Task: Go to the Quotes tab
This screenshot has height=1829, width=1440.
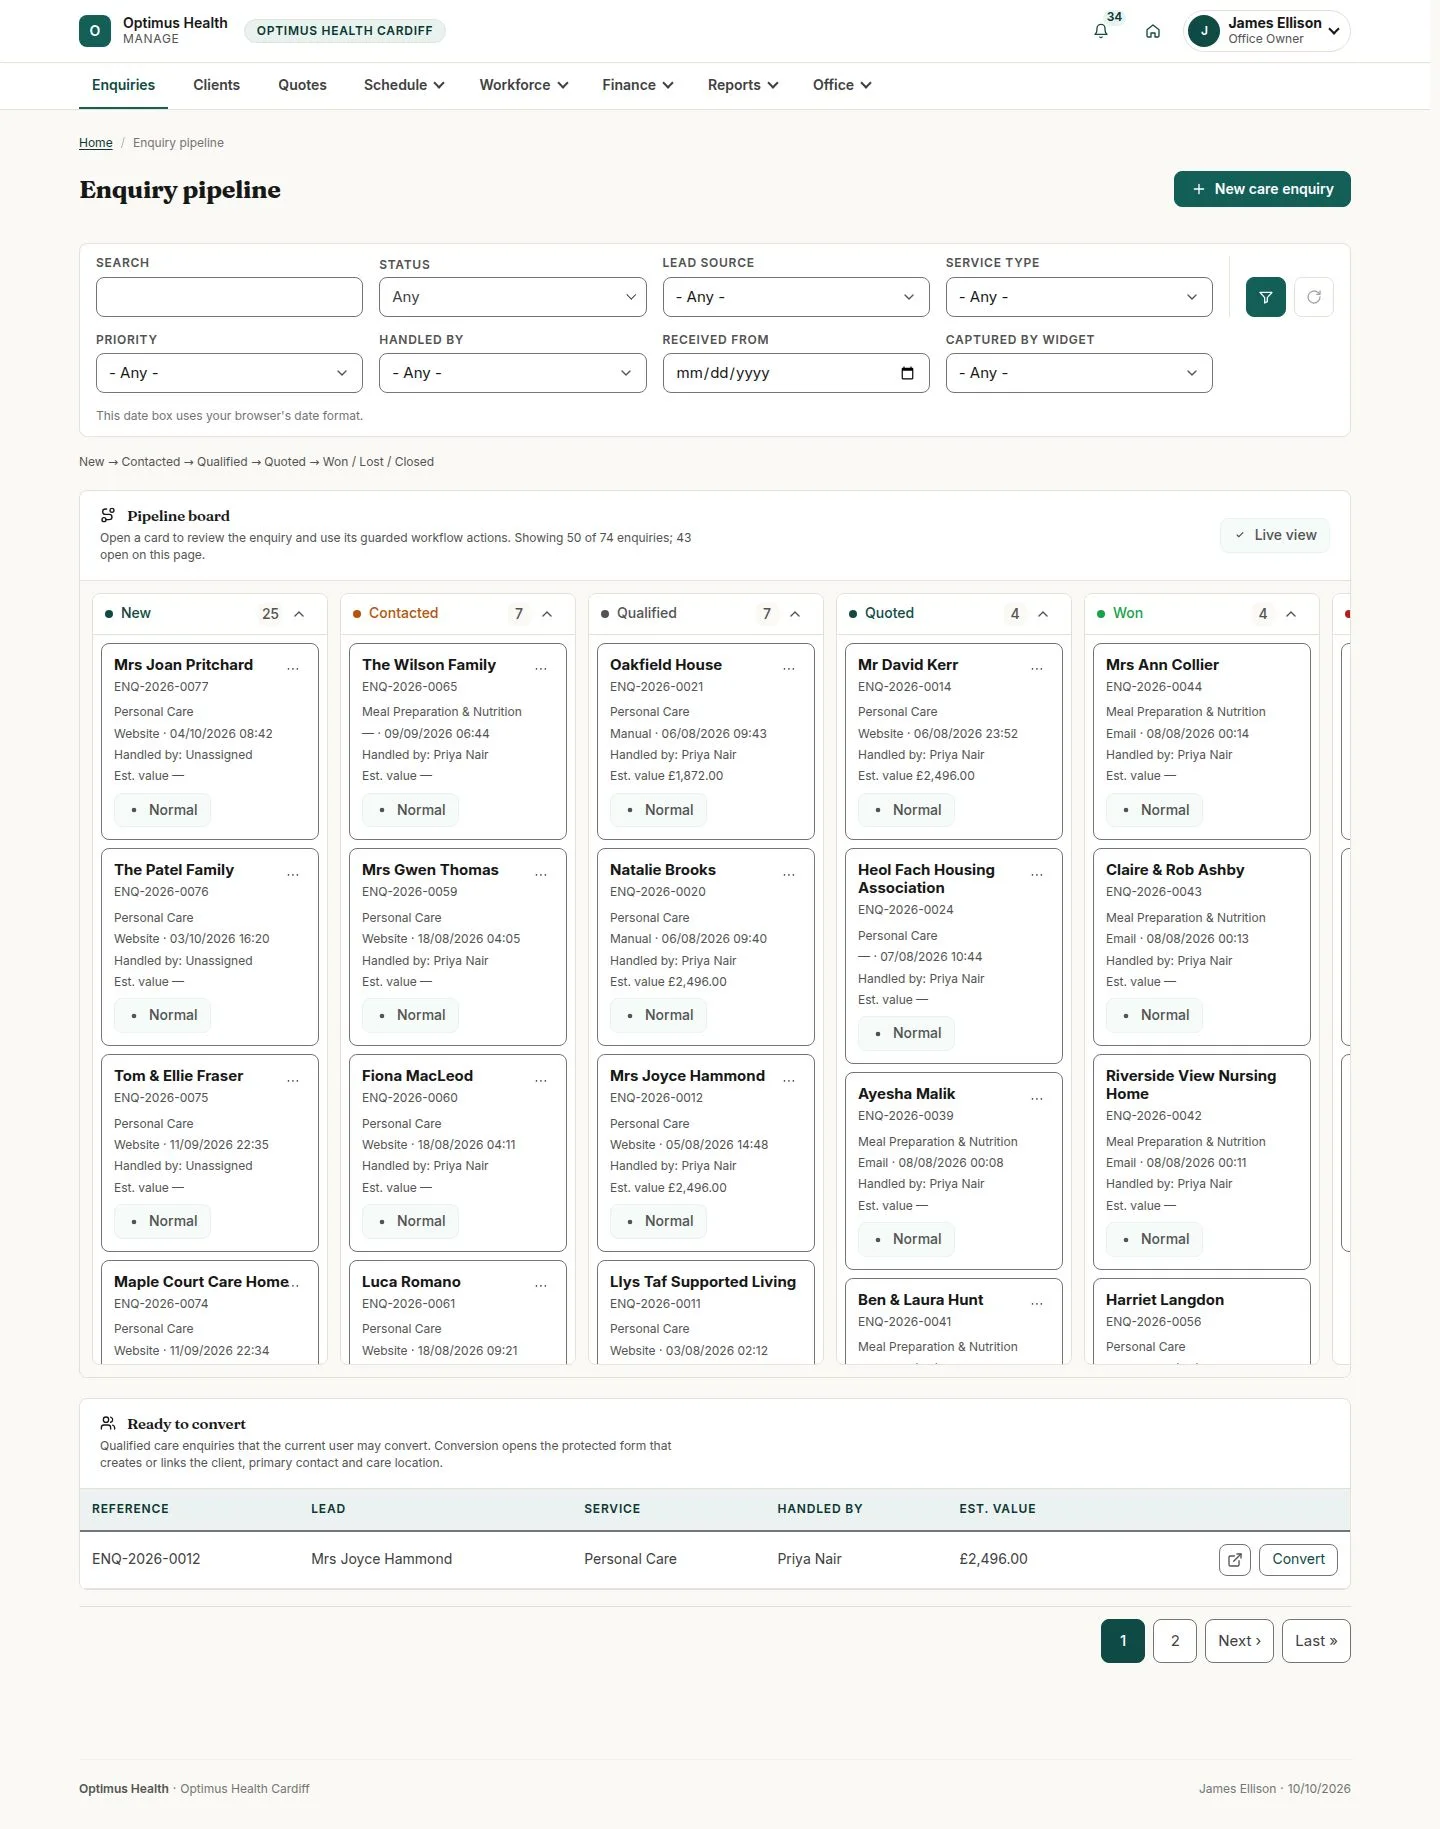Action: pyautogui.click(x=302, y=85)
